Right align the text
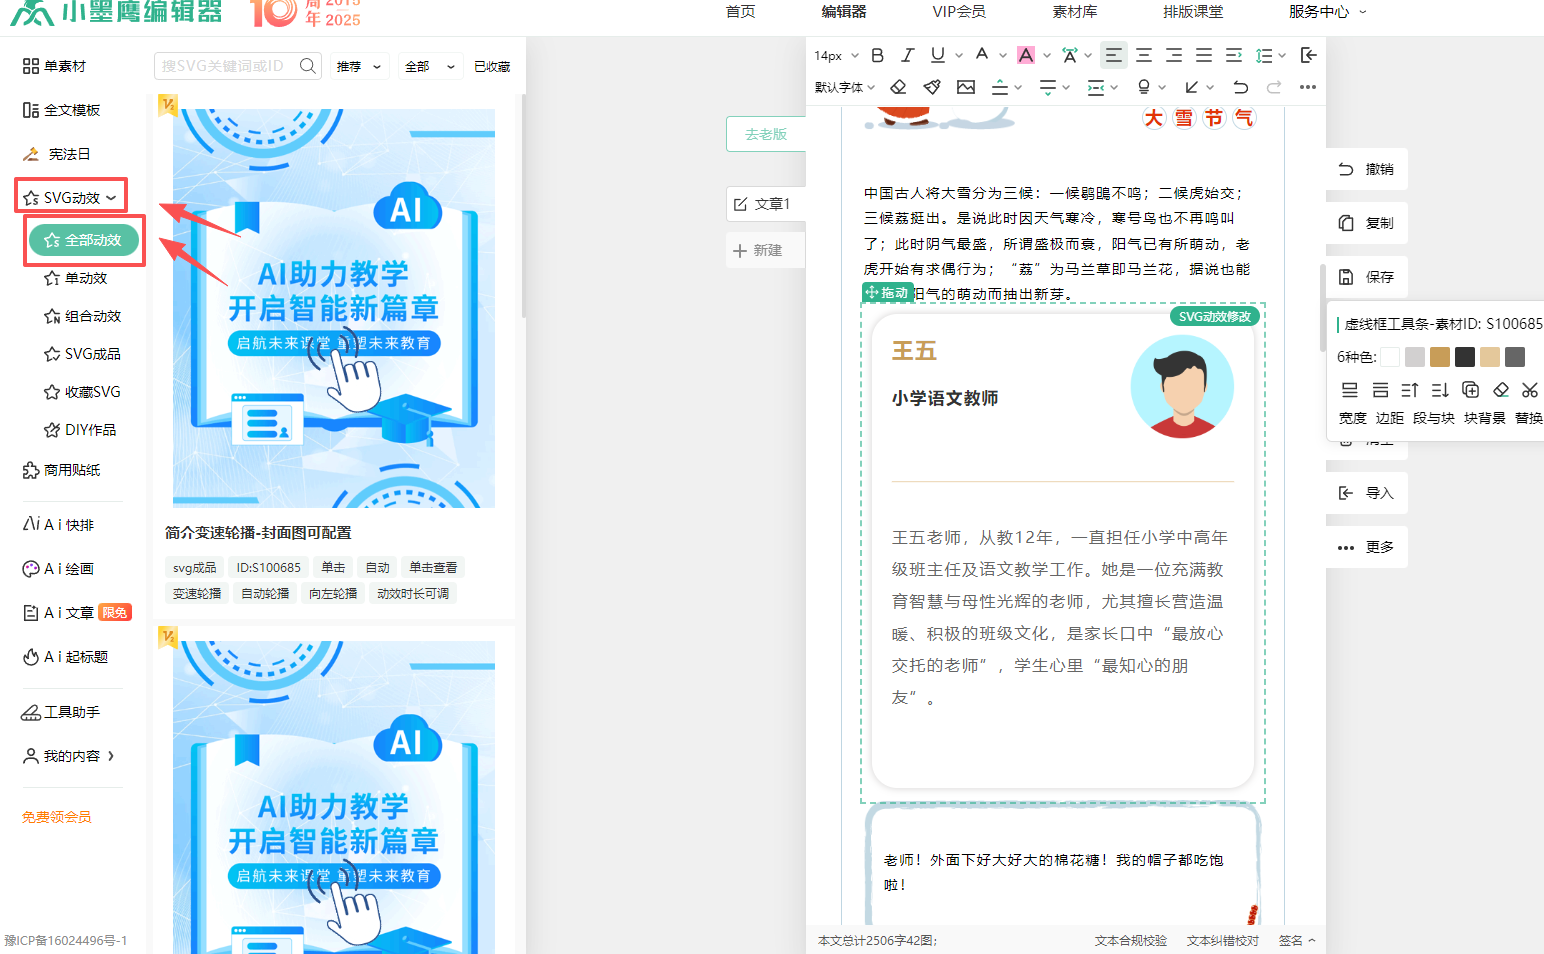The height and width of the screenshot is (954, 1544). point(1174,55)
